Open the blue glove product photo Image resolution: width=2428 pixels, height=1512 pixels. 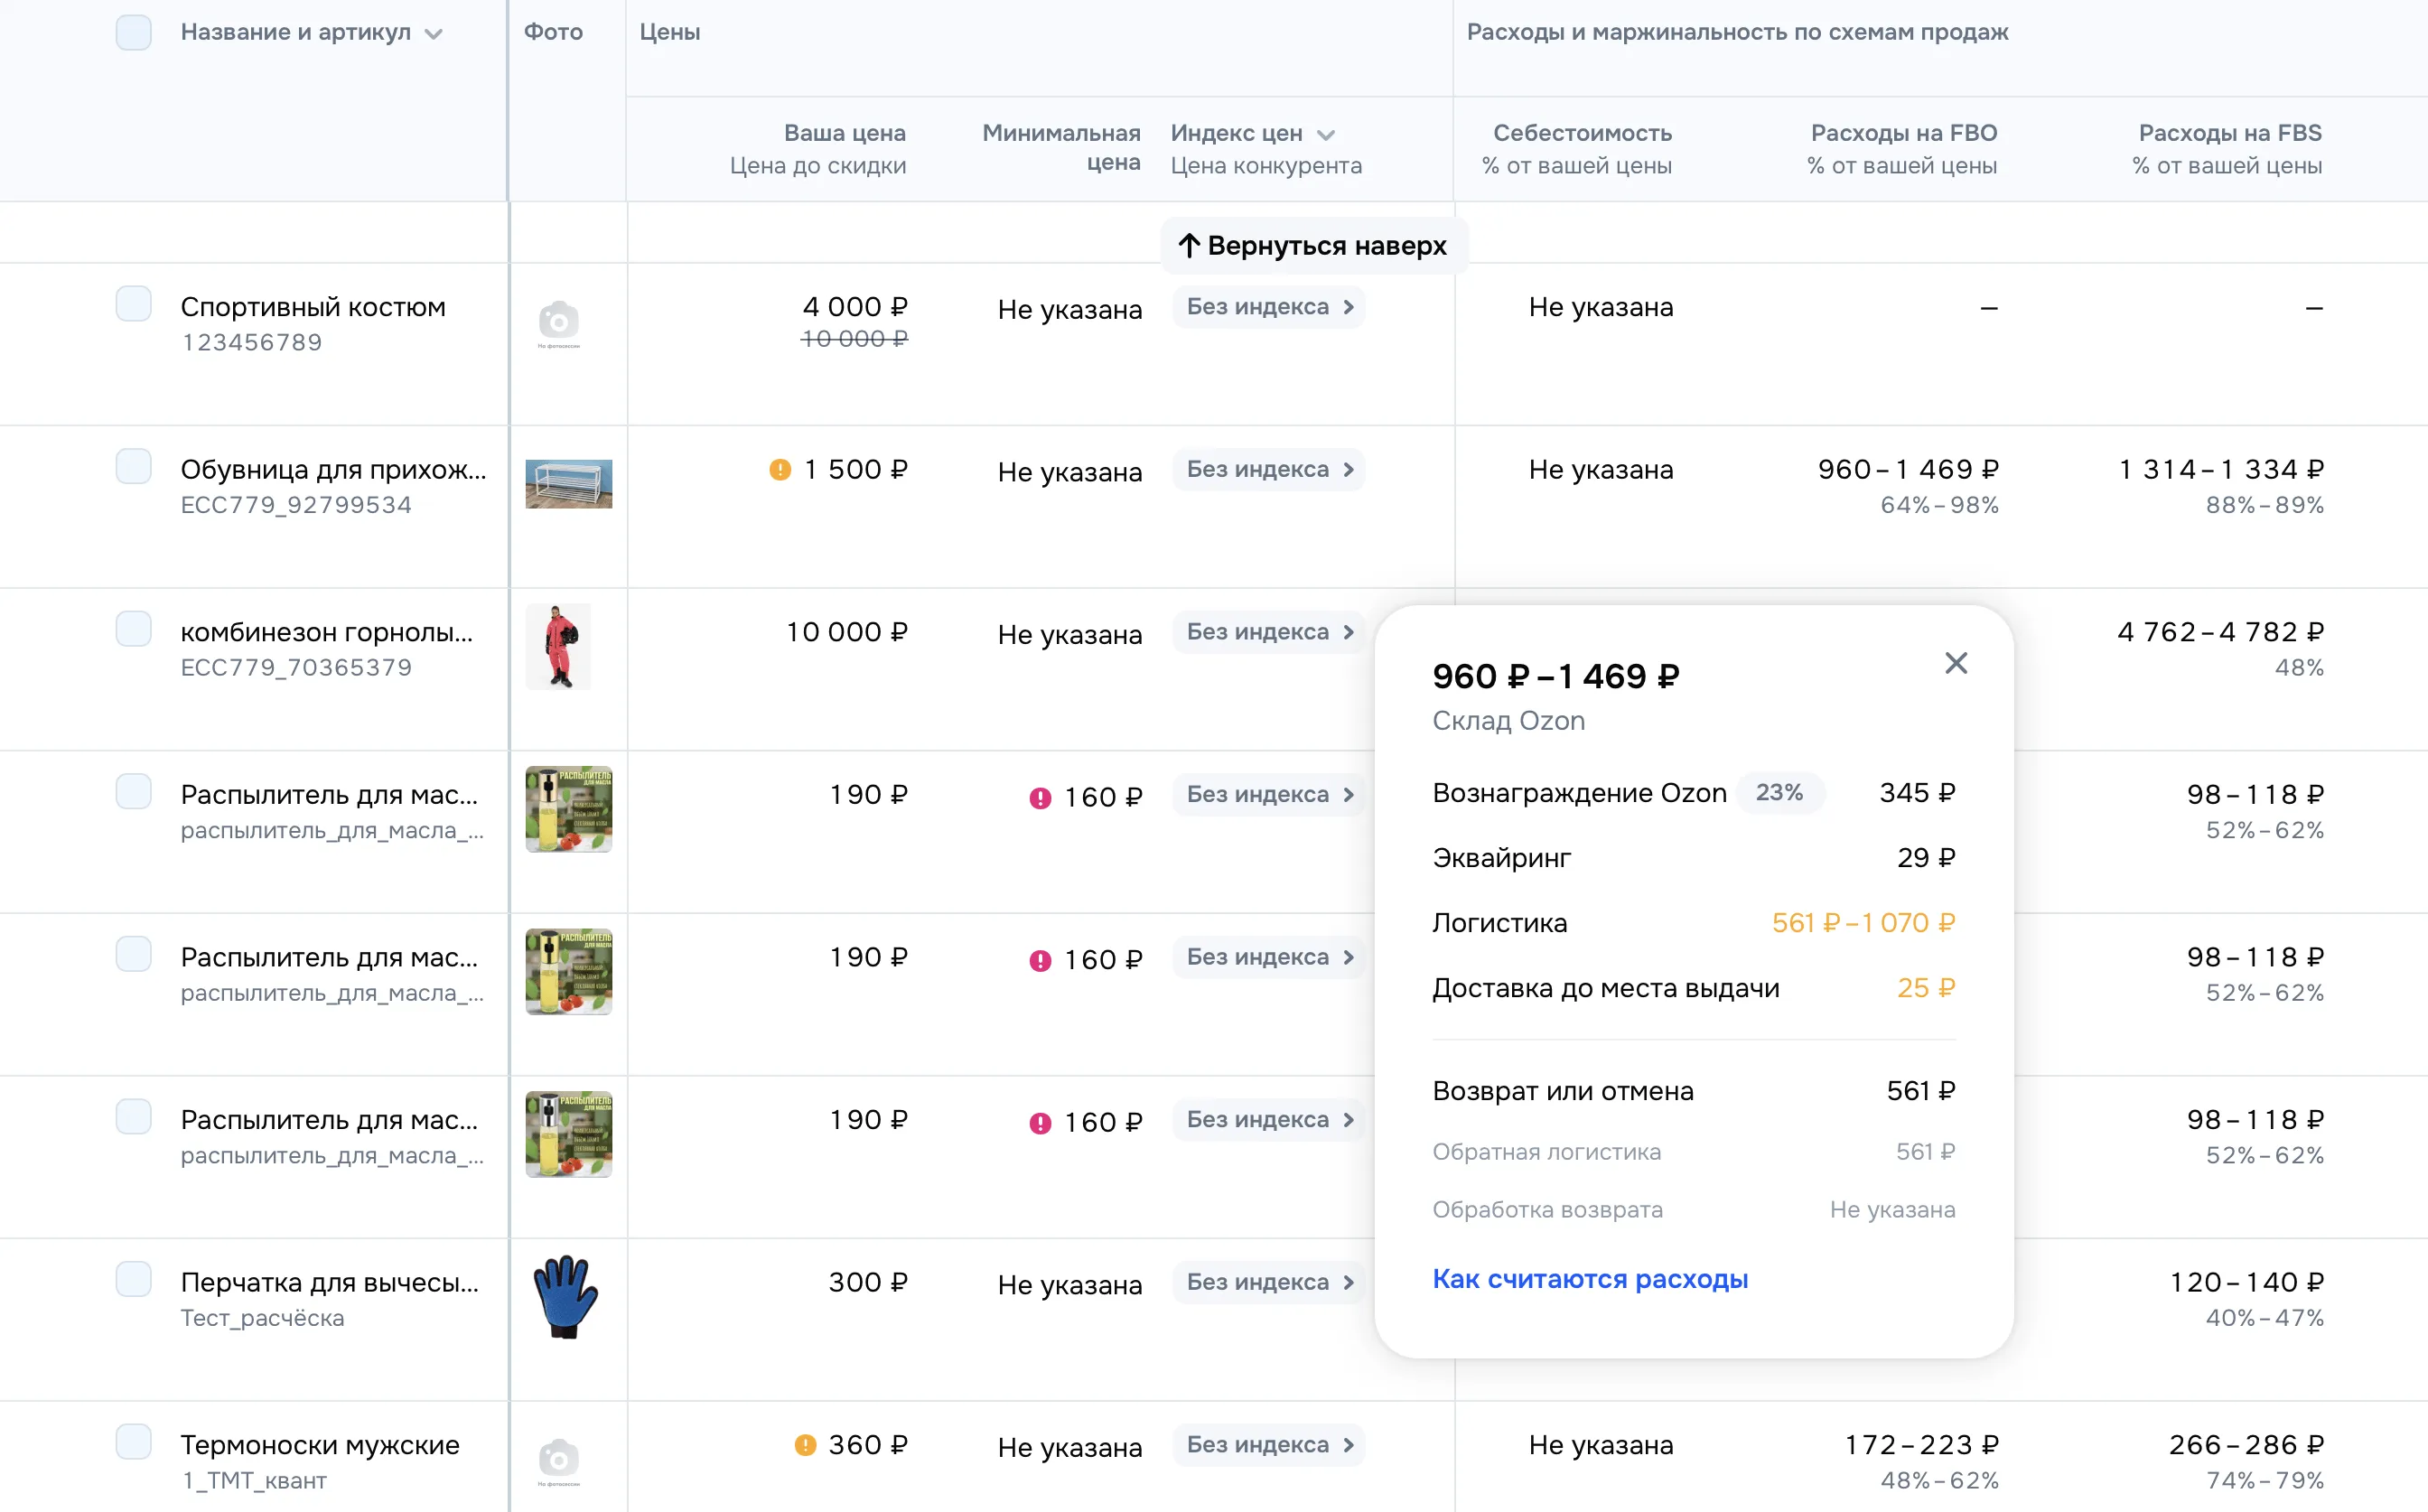pyautogui.click(x=566, y=1296)
